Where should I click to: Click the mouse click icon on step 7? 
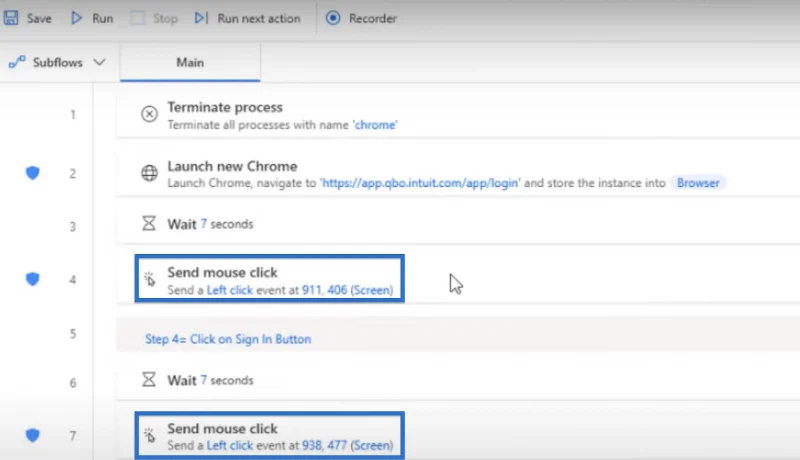coord(149,435)
